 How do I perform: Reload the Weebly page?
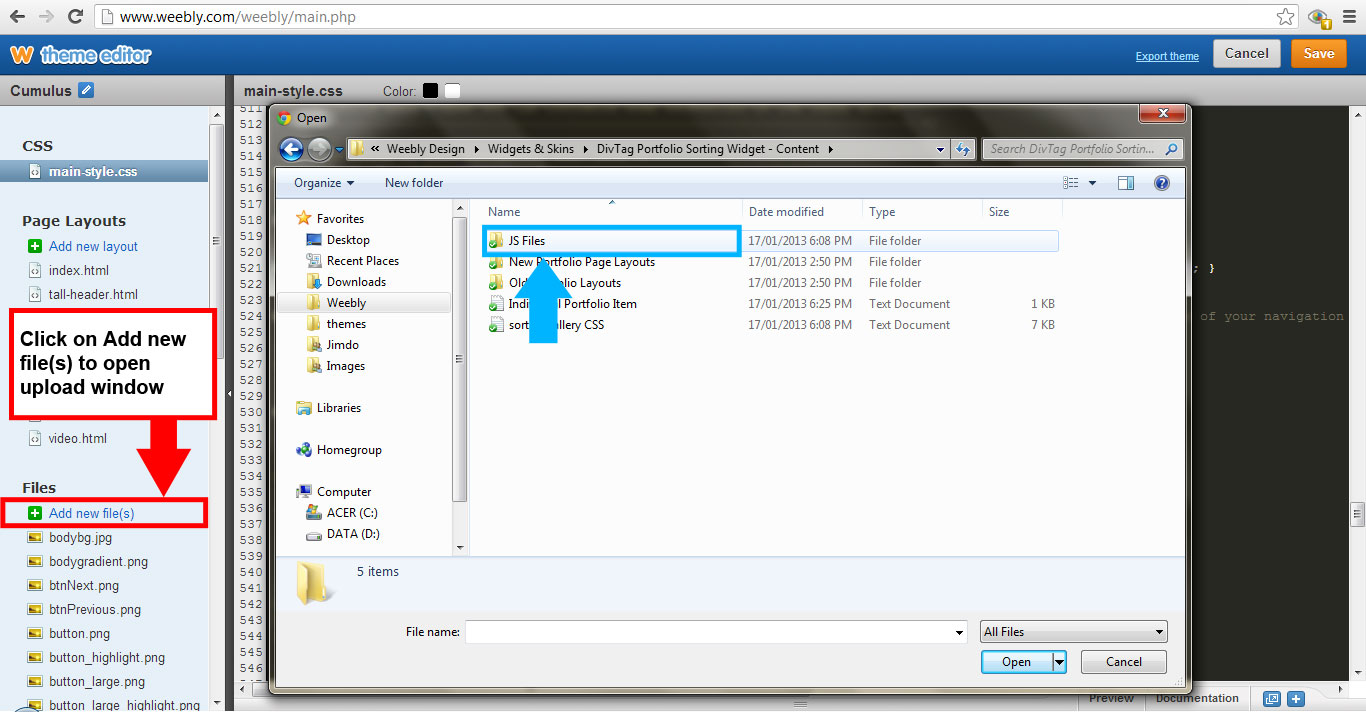click(76, 17)
